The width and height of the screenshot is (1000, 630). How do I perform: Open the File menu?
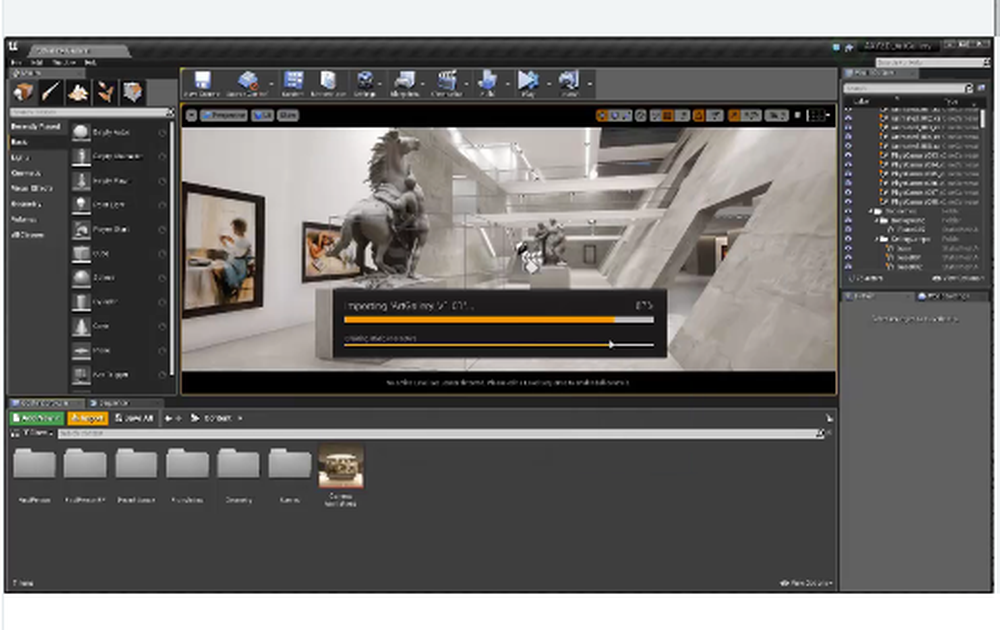tap(17, 62)
